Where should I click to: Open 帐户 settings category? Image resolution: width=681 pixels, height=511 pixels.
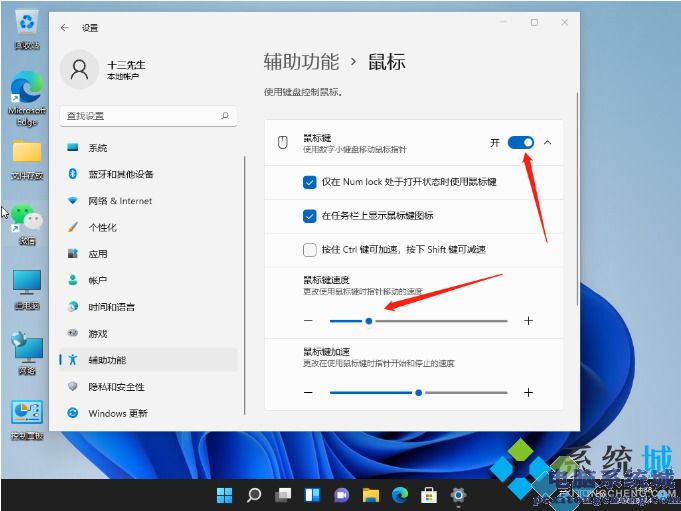(148, 280)
